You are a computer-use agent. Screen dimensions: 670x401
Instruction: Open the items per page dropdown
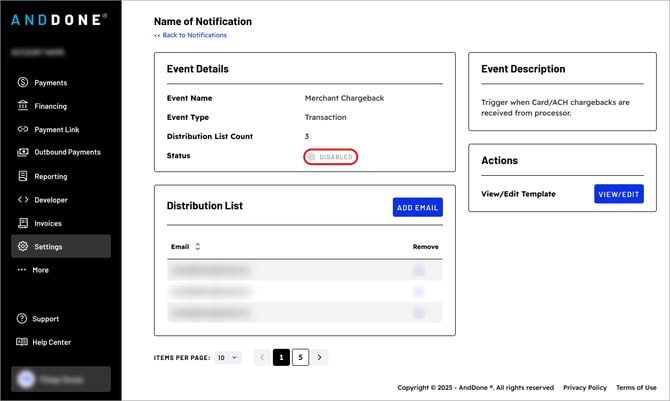pos(228,357)
